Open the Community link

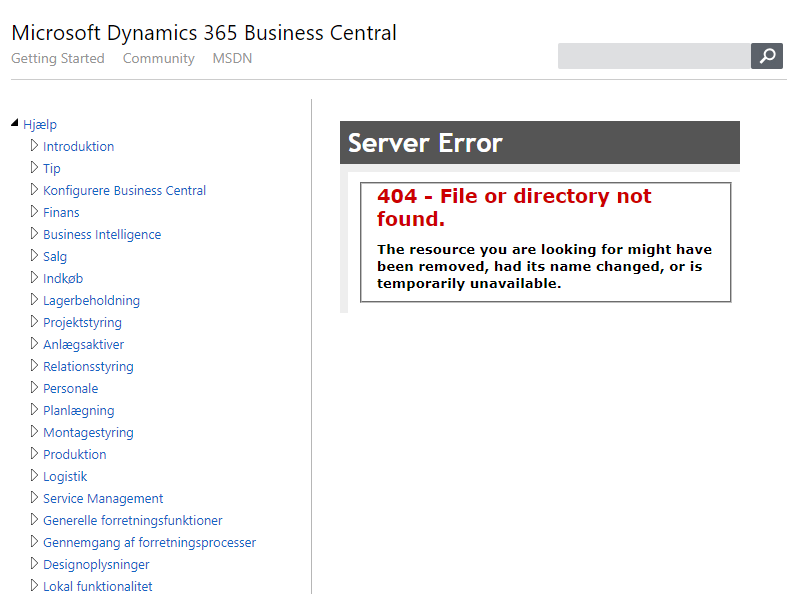[159, 58]
